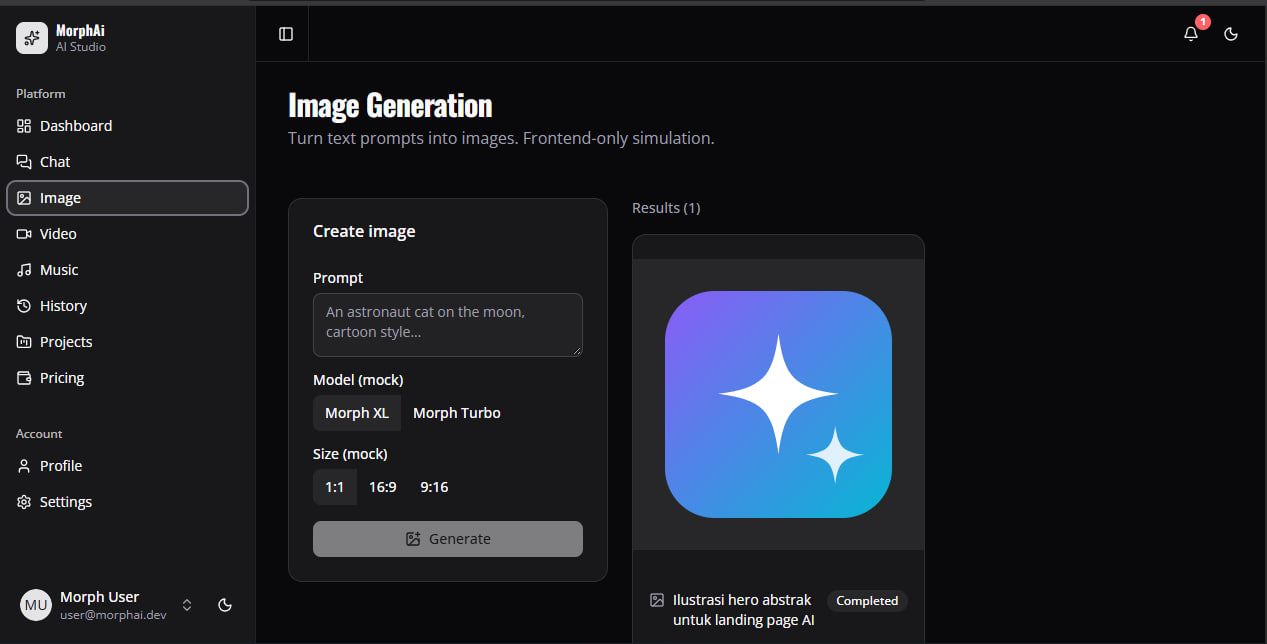Click the Profile person icon
The height and width of the screenshot is (644, 1267).
24,466
